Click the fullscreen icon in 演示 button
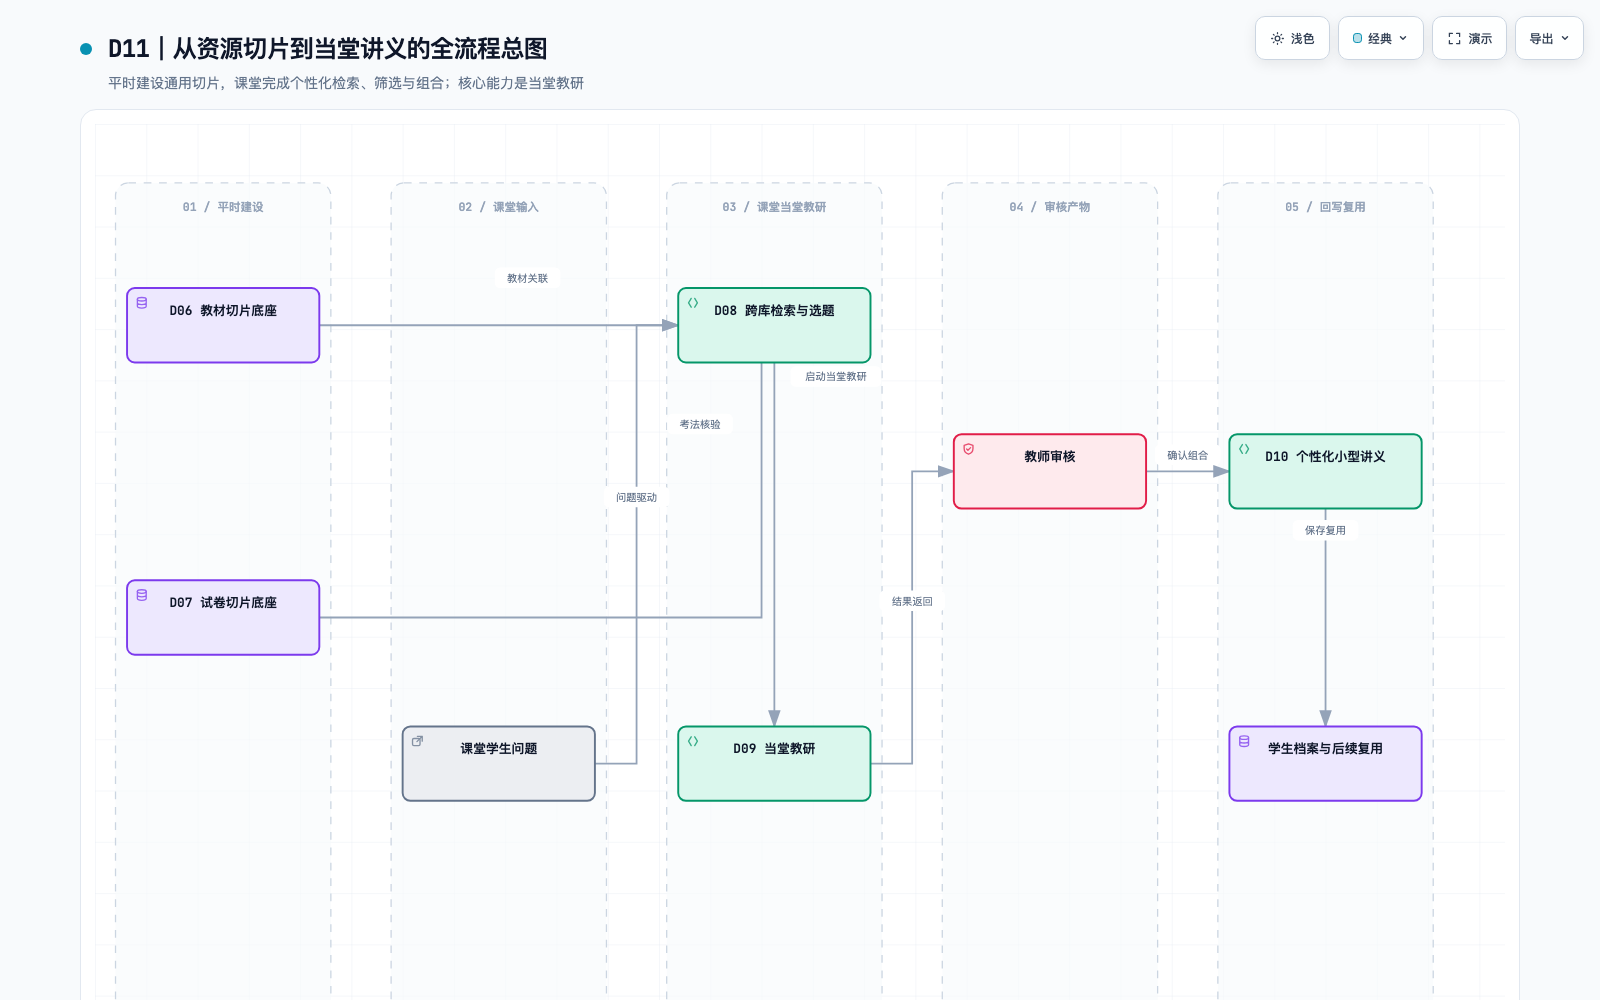The width and height of the screenshot is (1600, 1000). [x=1454, y=39]
